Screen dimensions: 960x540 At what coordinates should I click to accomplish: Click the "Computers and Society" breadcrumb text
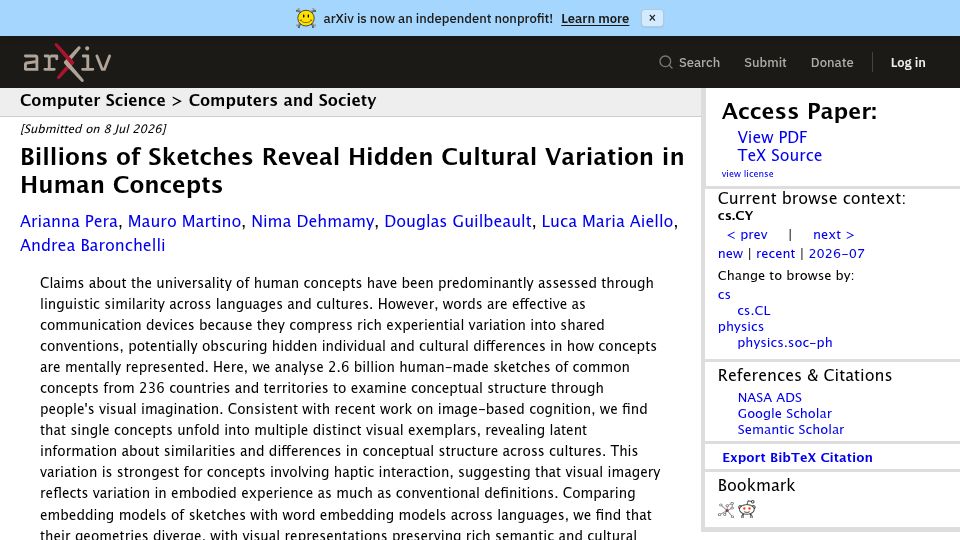(x=282, y=100)
